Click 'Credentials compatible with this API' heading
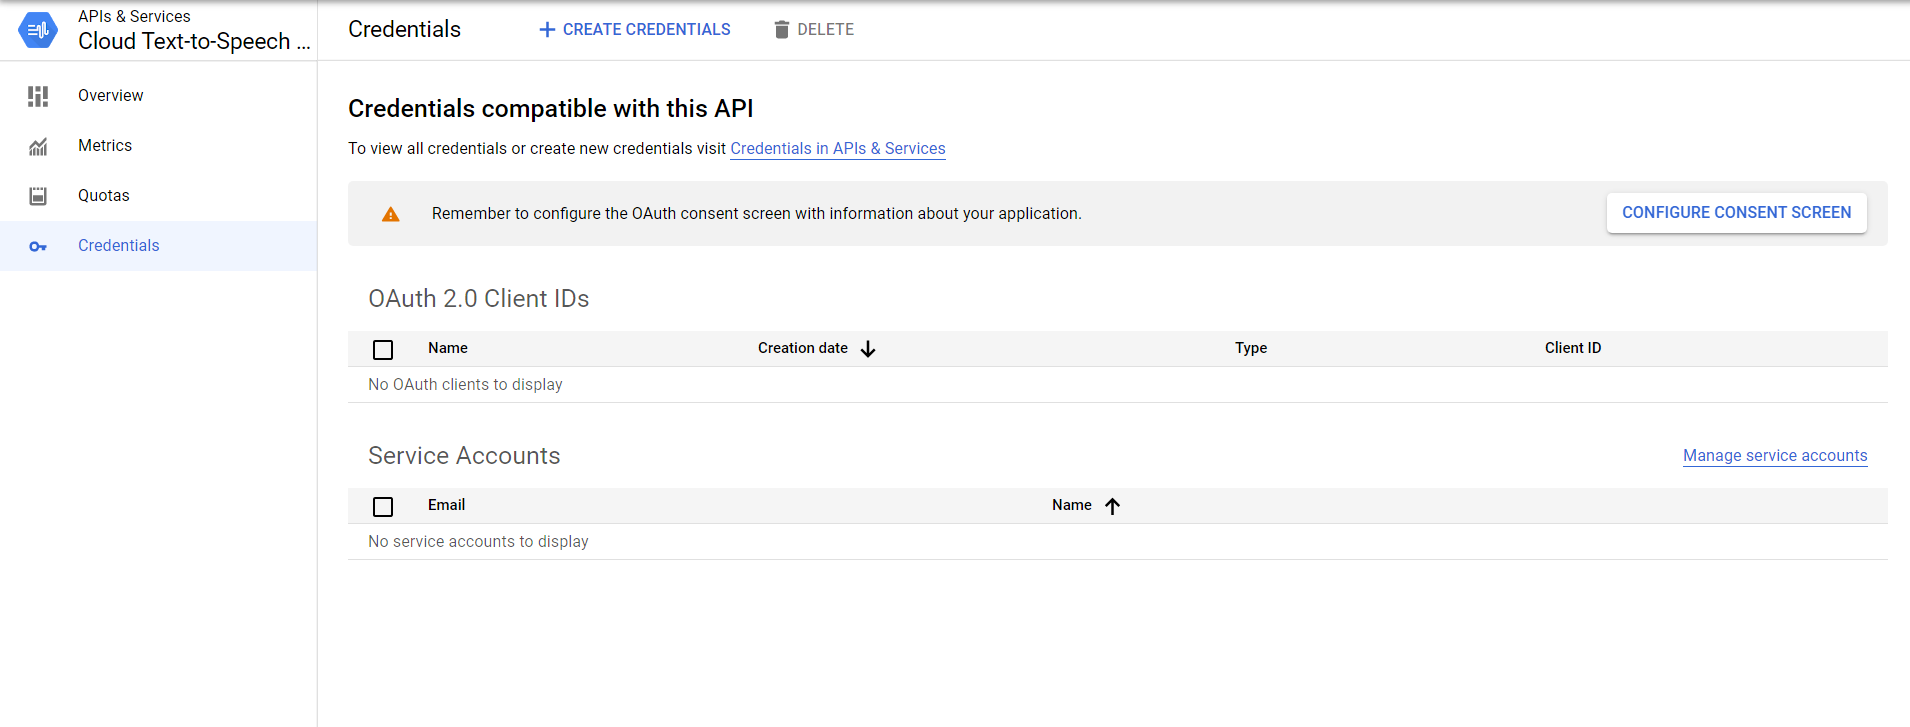This screenshot has height=727, width=1910. coord(551,108)
